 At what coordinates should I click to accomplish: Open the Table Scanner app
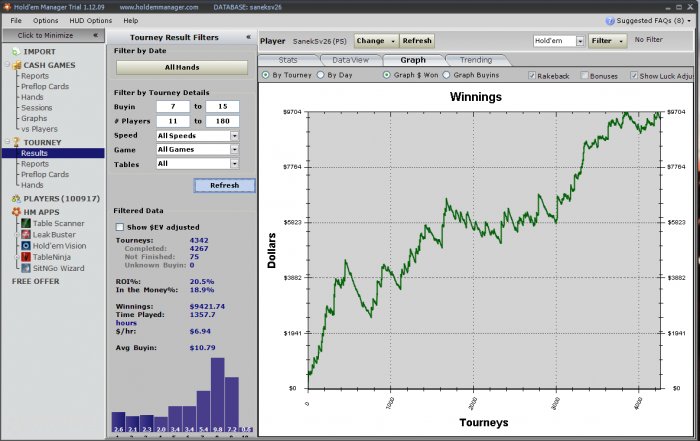coord(56,222)
